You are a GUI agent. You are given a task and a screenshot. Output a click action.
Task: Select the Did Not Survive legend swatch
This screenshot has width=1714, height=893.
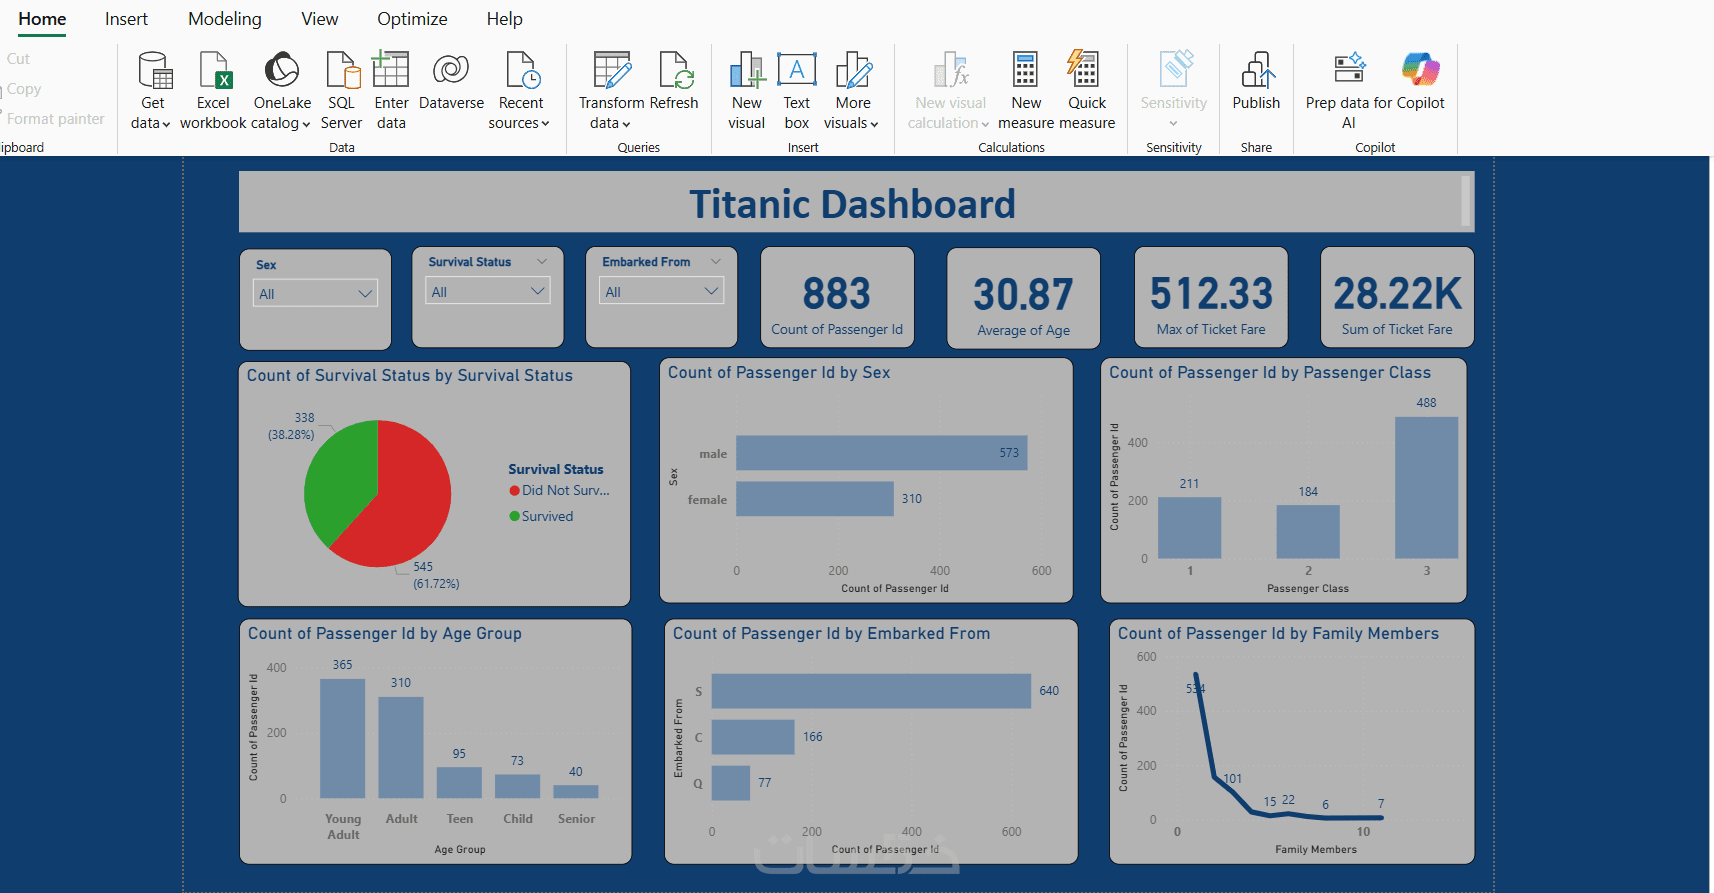[x=514, y=491]
